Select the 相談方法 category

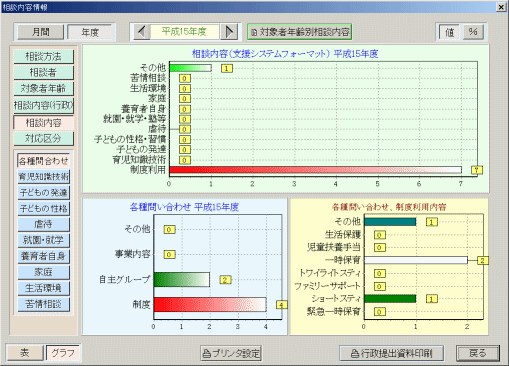[x=43, y=56]
